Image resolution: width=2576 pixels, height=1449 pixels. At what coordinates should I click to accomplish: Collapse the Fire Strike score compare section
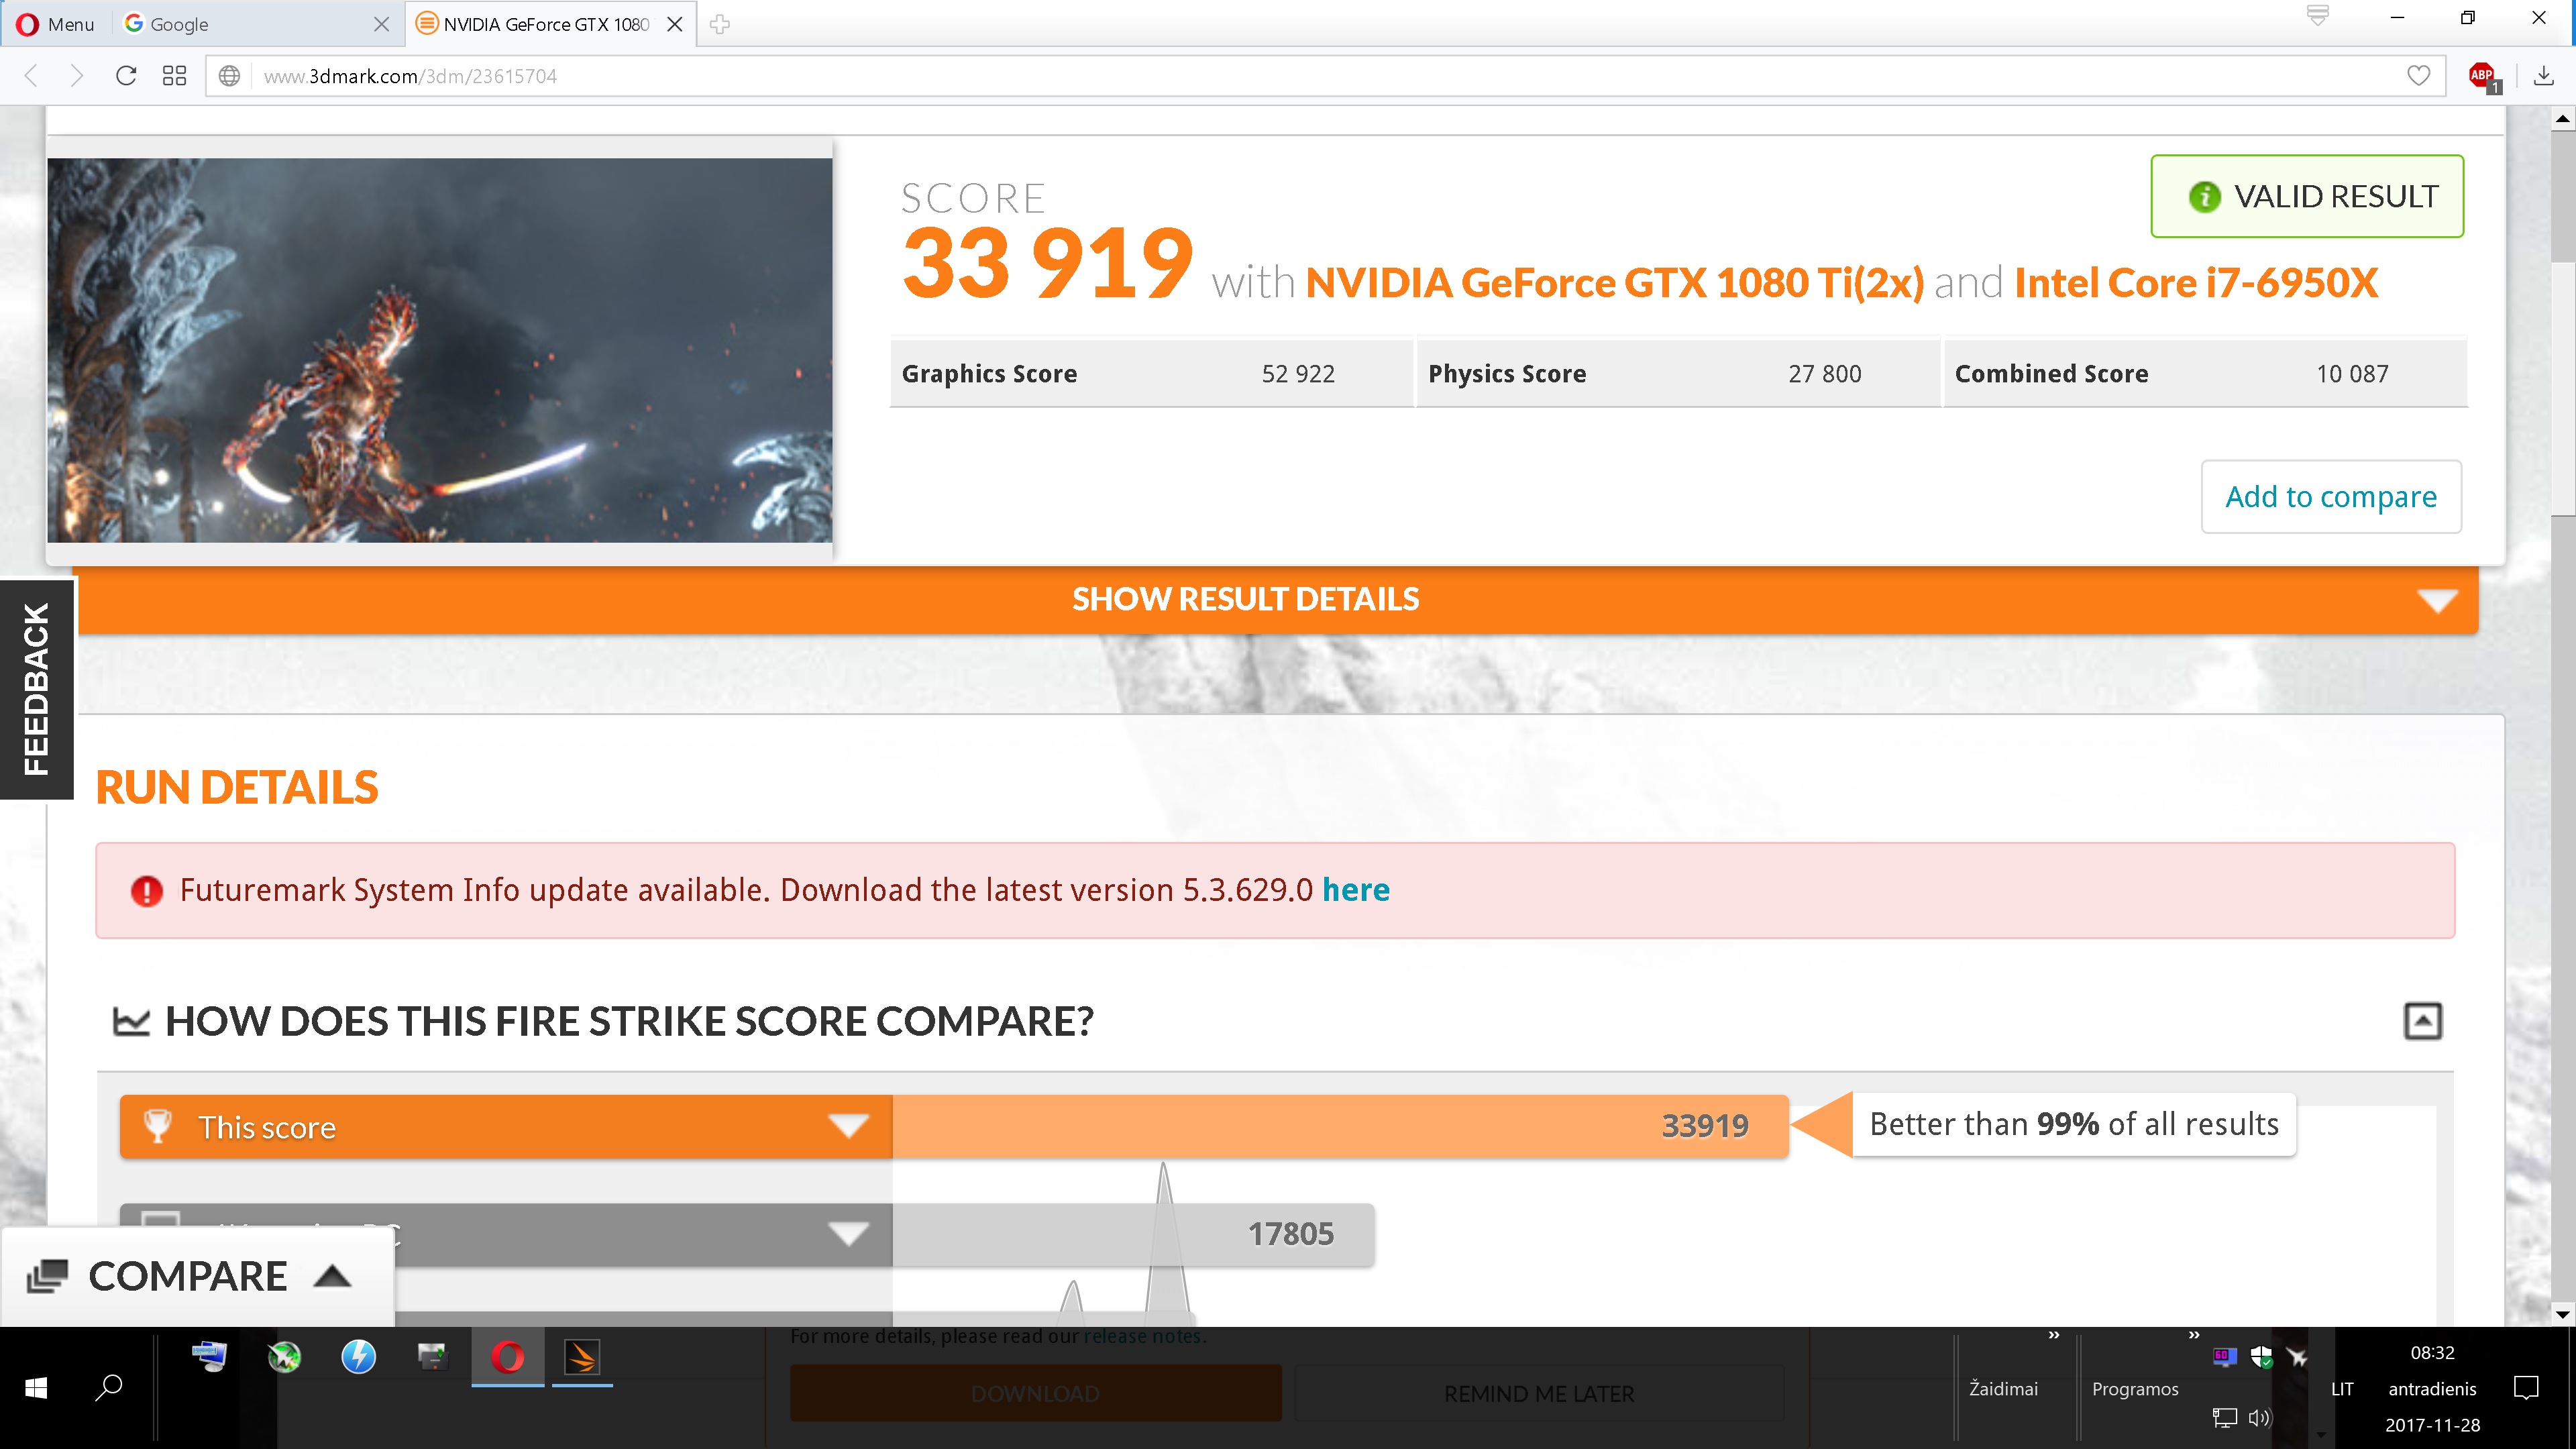pos(2422,1021)
